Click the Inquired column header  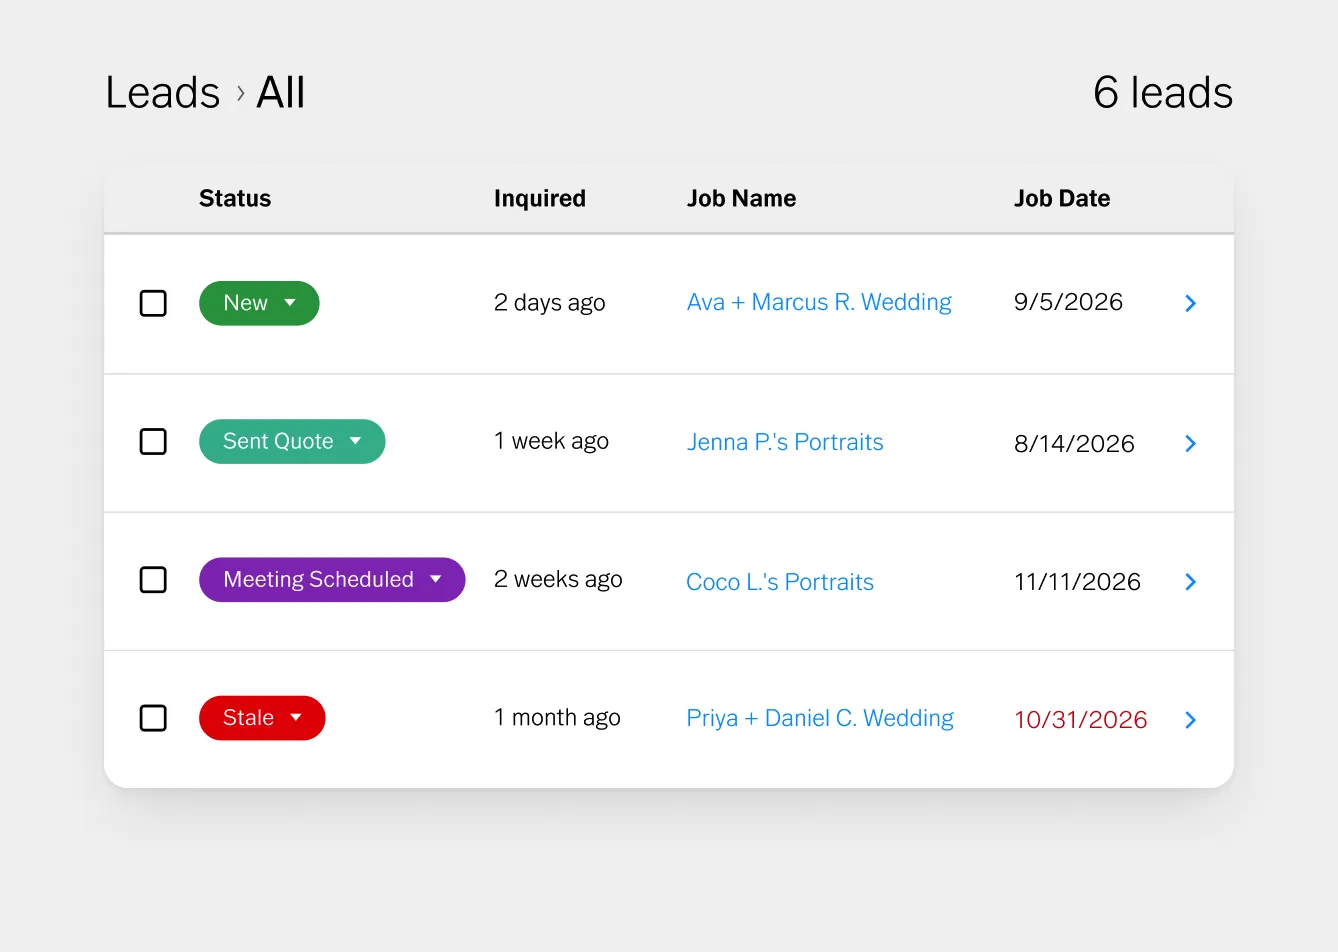[540, 198]
